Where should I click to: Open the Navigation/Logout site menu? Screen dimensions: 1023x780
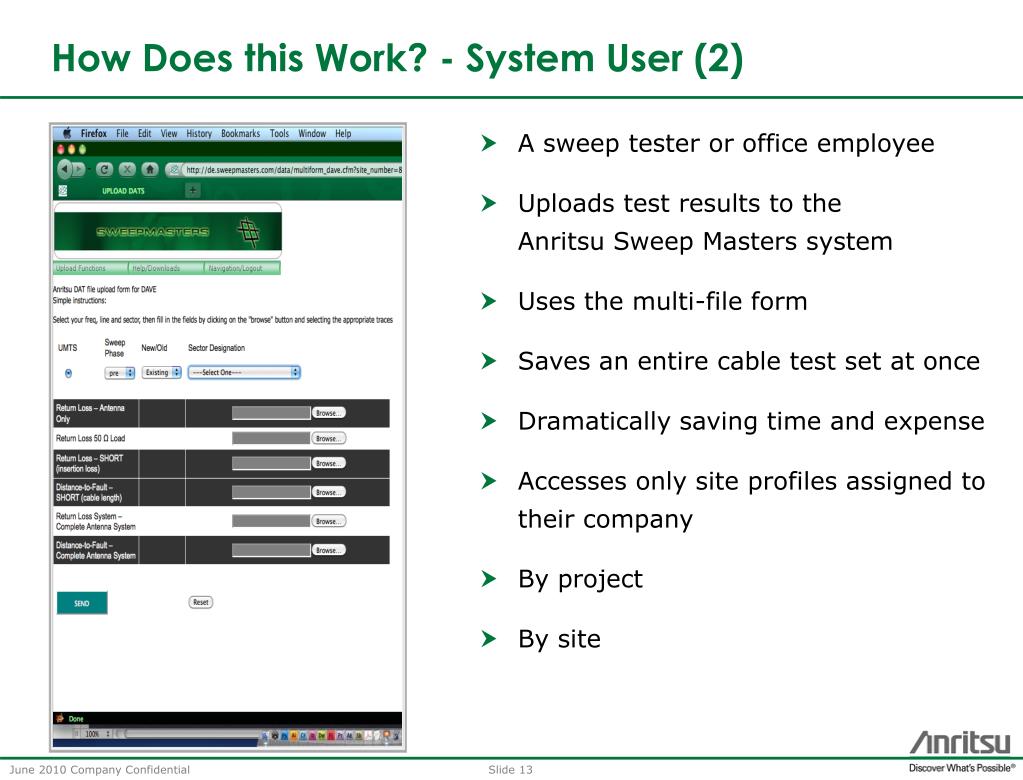click(242, 268)
